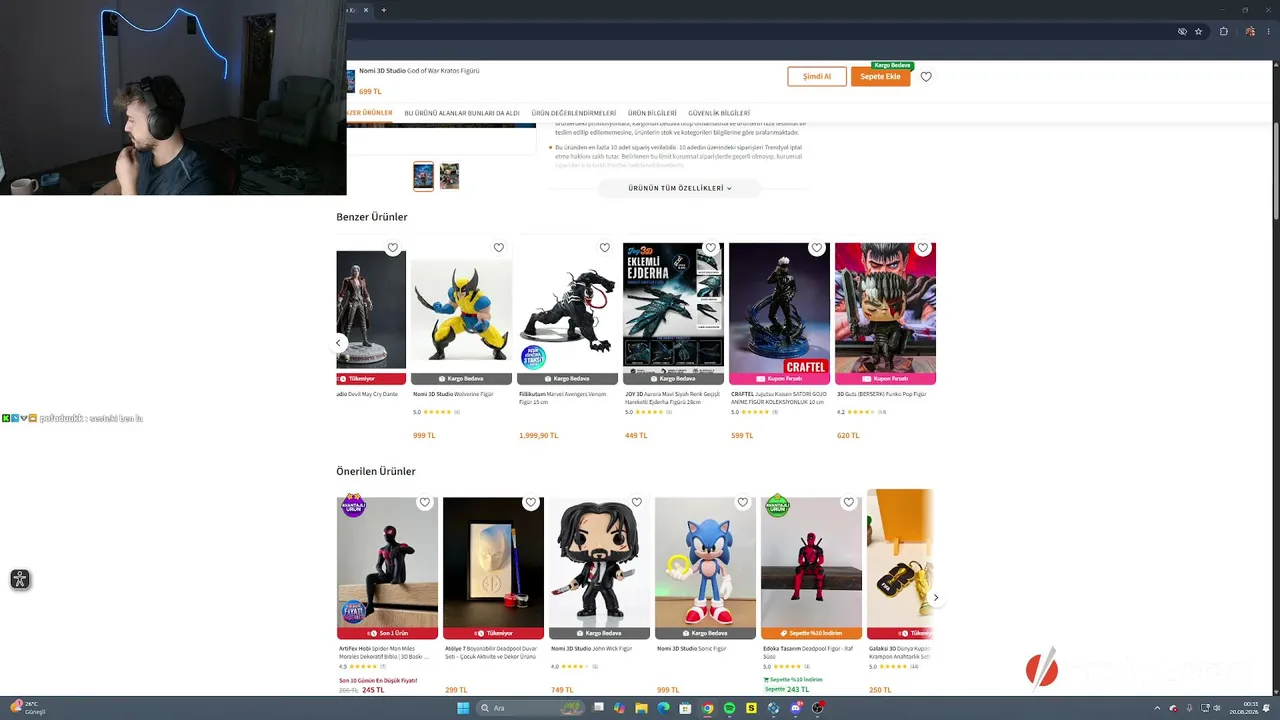Viewport: 1280px width, 720px height.
Task: Toggle favorite heart on Satoru Gojo figure
Action: tap(817, 248)
